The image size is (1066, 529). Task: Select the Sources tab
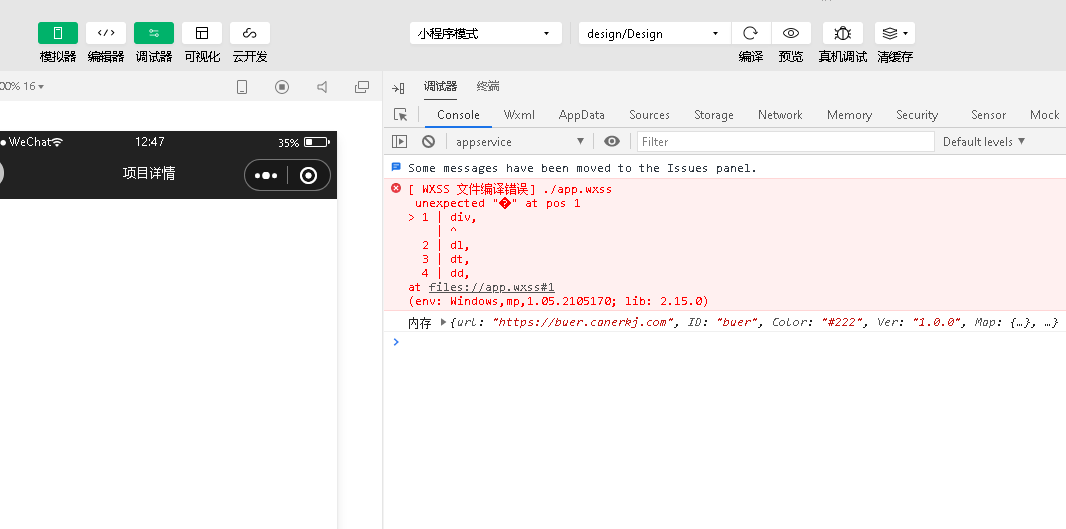649,115
